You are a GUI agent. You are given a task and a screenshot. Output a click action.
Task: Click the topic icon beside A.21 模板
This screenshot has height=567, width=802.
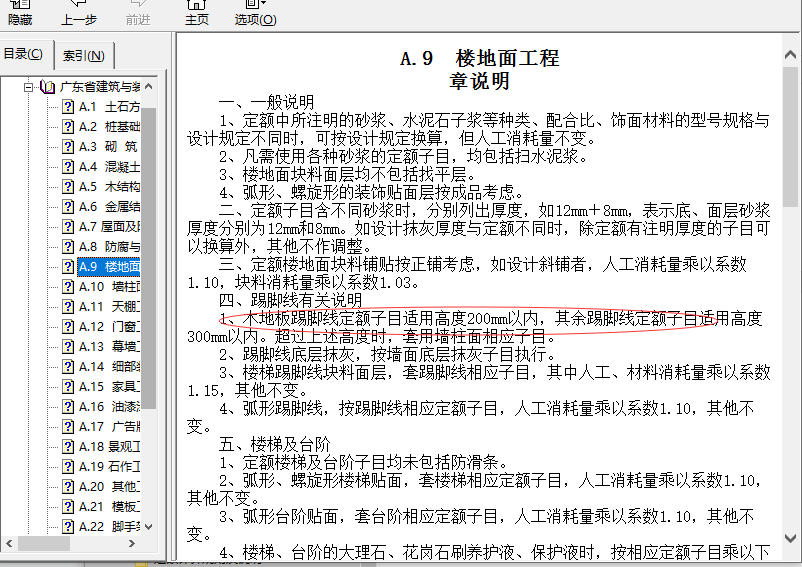pos(68,506)
